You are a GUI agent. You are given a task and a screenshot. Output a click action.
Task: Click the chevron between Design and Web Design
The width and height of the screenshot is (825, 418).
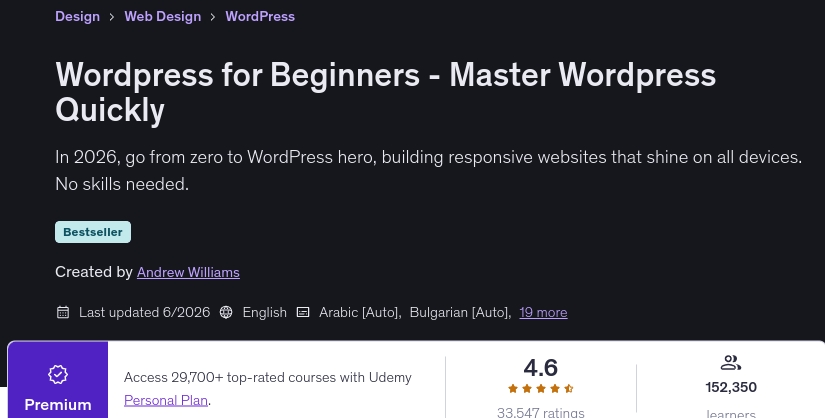click(x=112, y=17)
